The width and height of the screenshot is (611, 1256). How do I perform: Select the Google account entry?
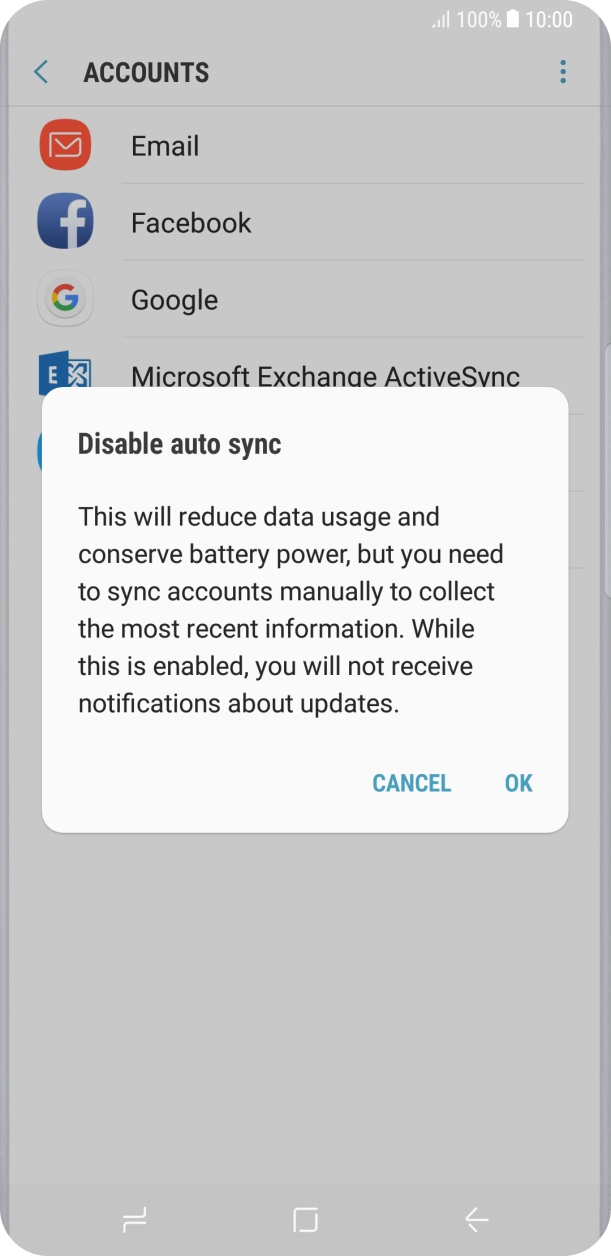point(174,300)
